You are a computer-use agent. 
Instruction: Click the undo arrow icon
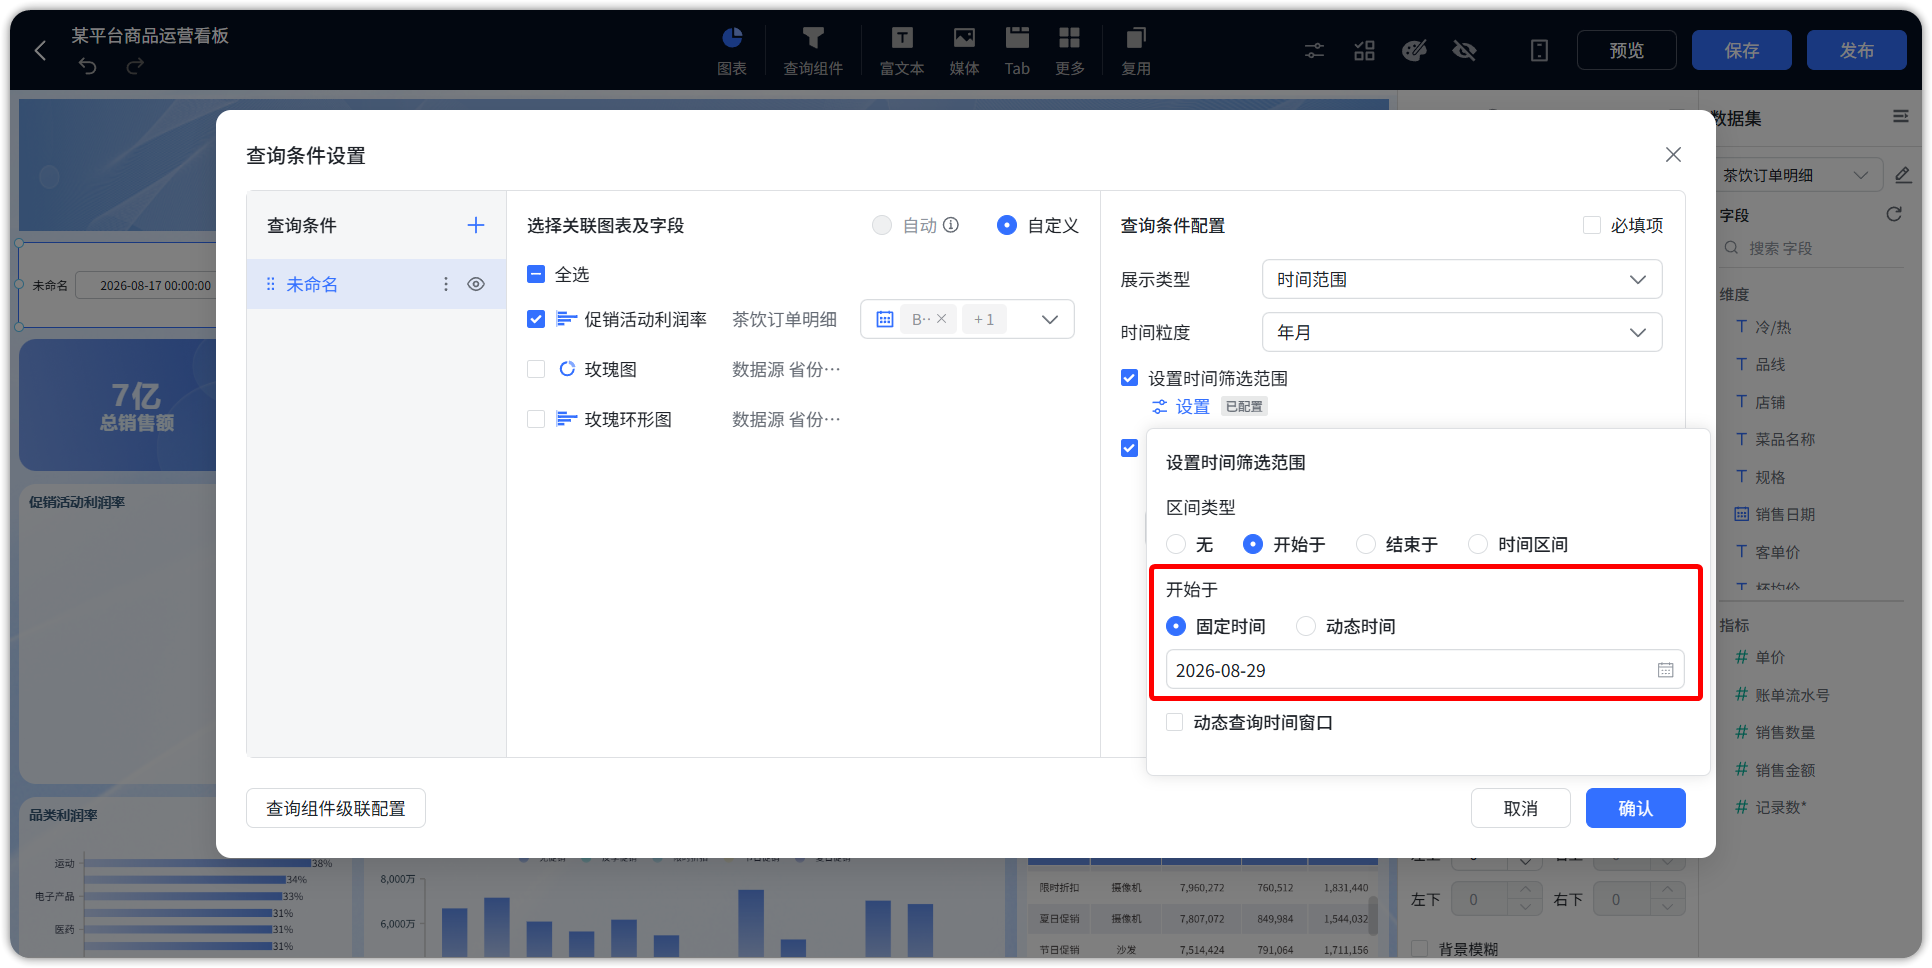click(x=88, y=66)
